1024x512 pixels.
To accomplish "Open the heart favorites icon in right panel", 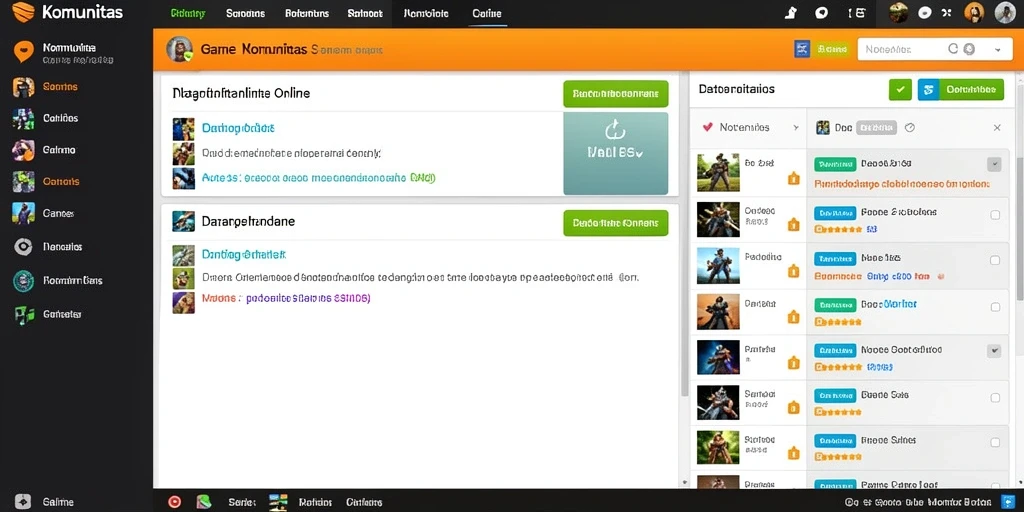I will [707, 127].
